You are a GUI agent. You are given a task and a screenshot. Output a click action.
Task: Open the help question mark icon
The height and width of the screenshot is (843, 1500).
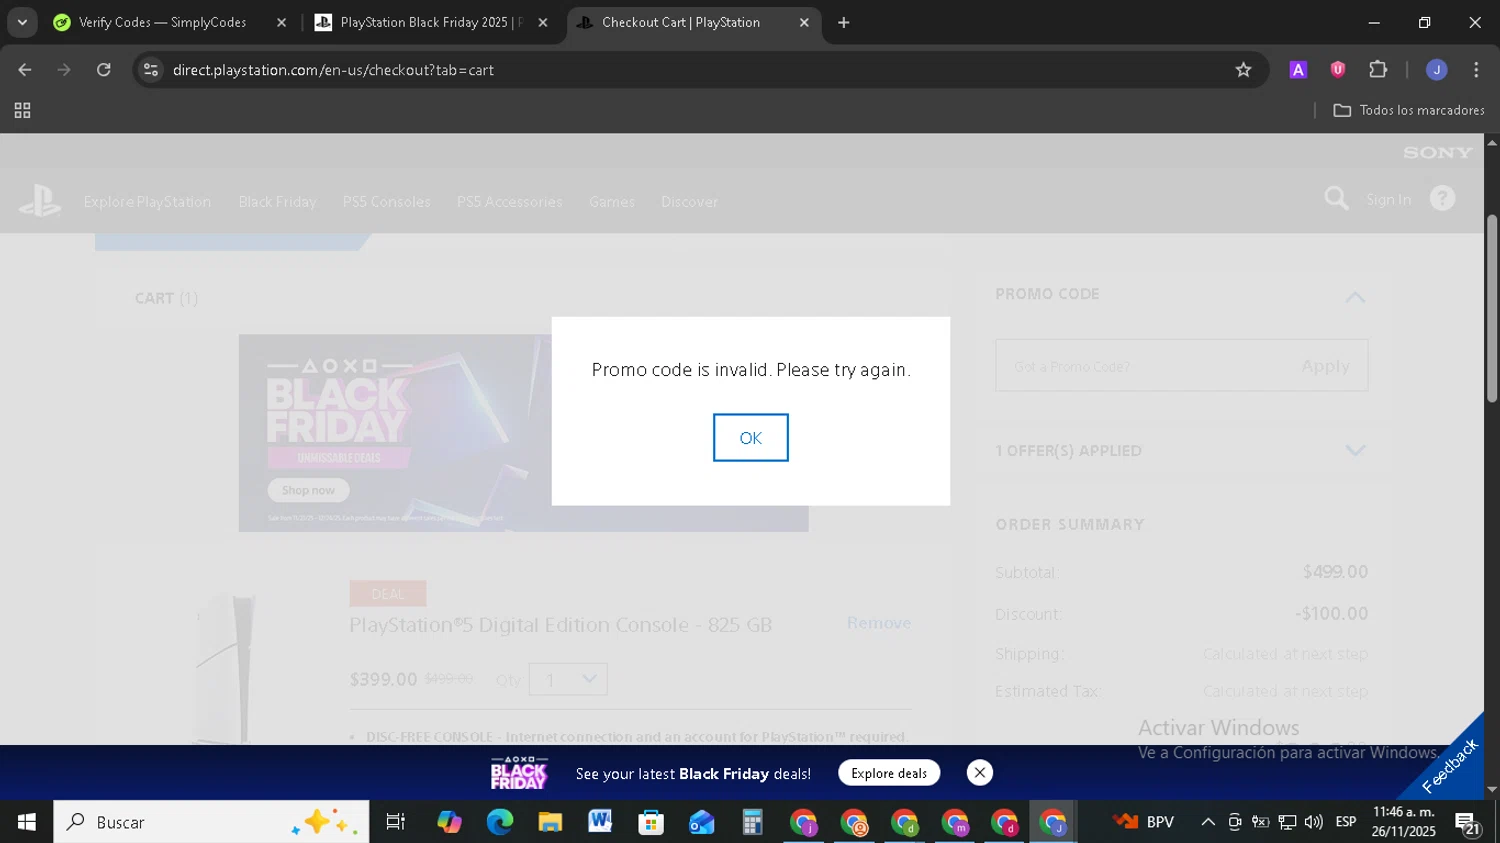[1442, 198]
